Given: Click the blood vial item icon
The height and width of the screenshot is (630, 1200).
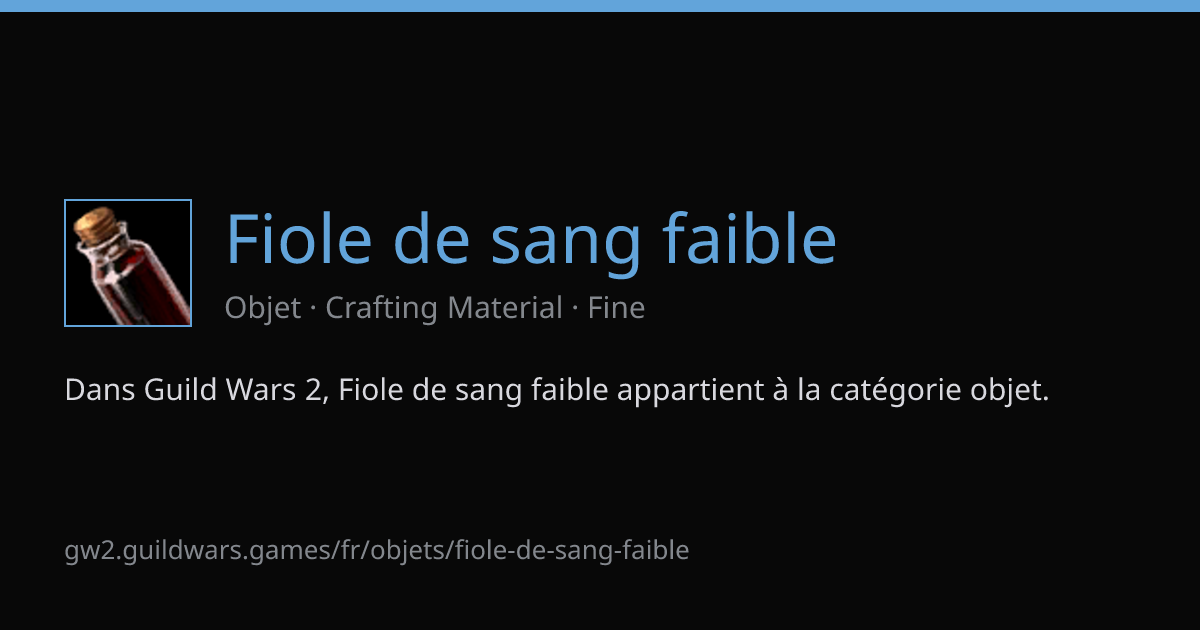Looking at the screenshot, I should click(x=128, y=263).
